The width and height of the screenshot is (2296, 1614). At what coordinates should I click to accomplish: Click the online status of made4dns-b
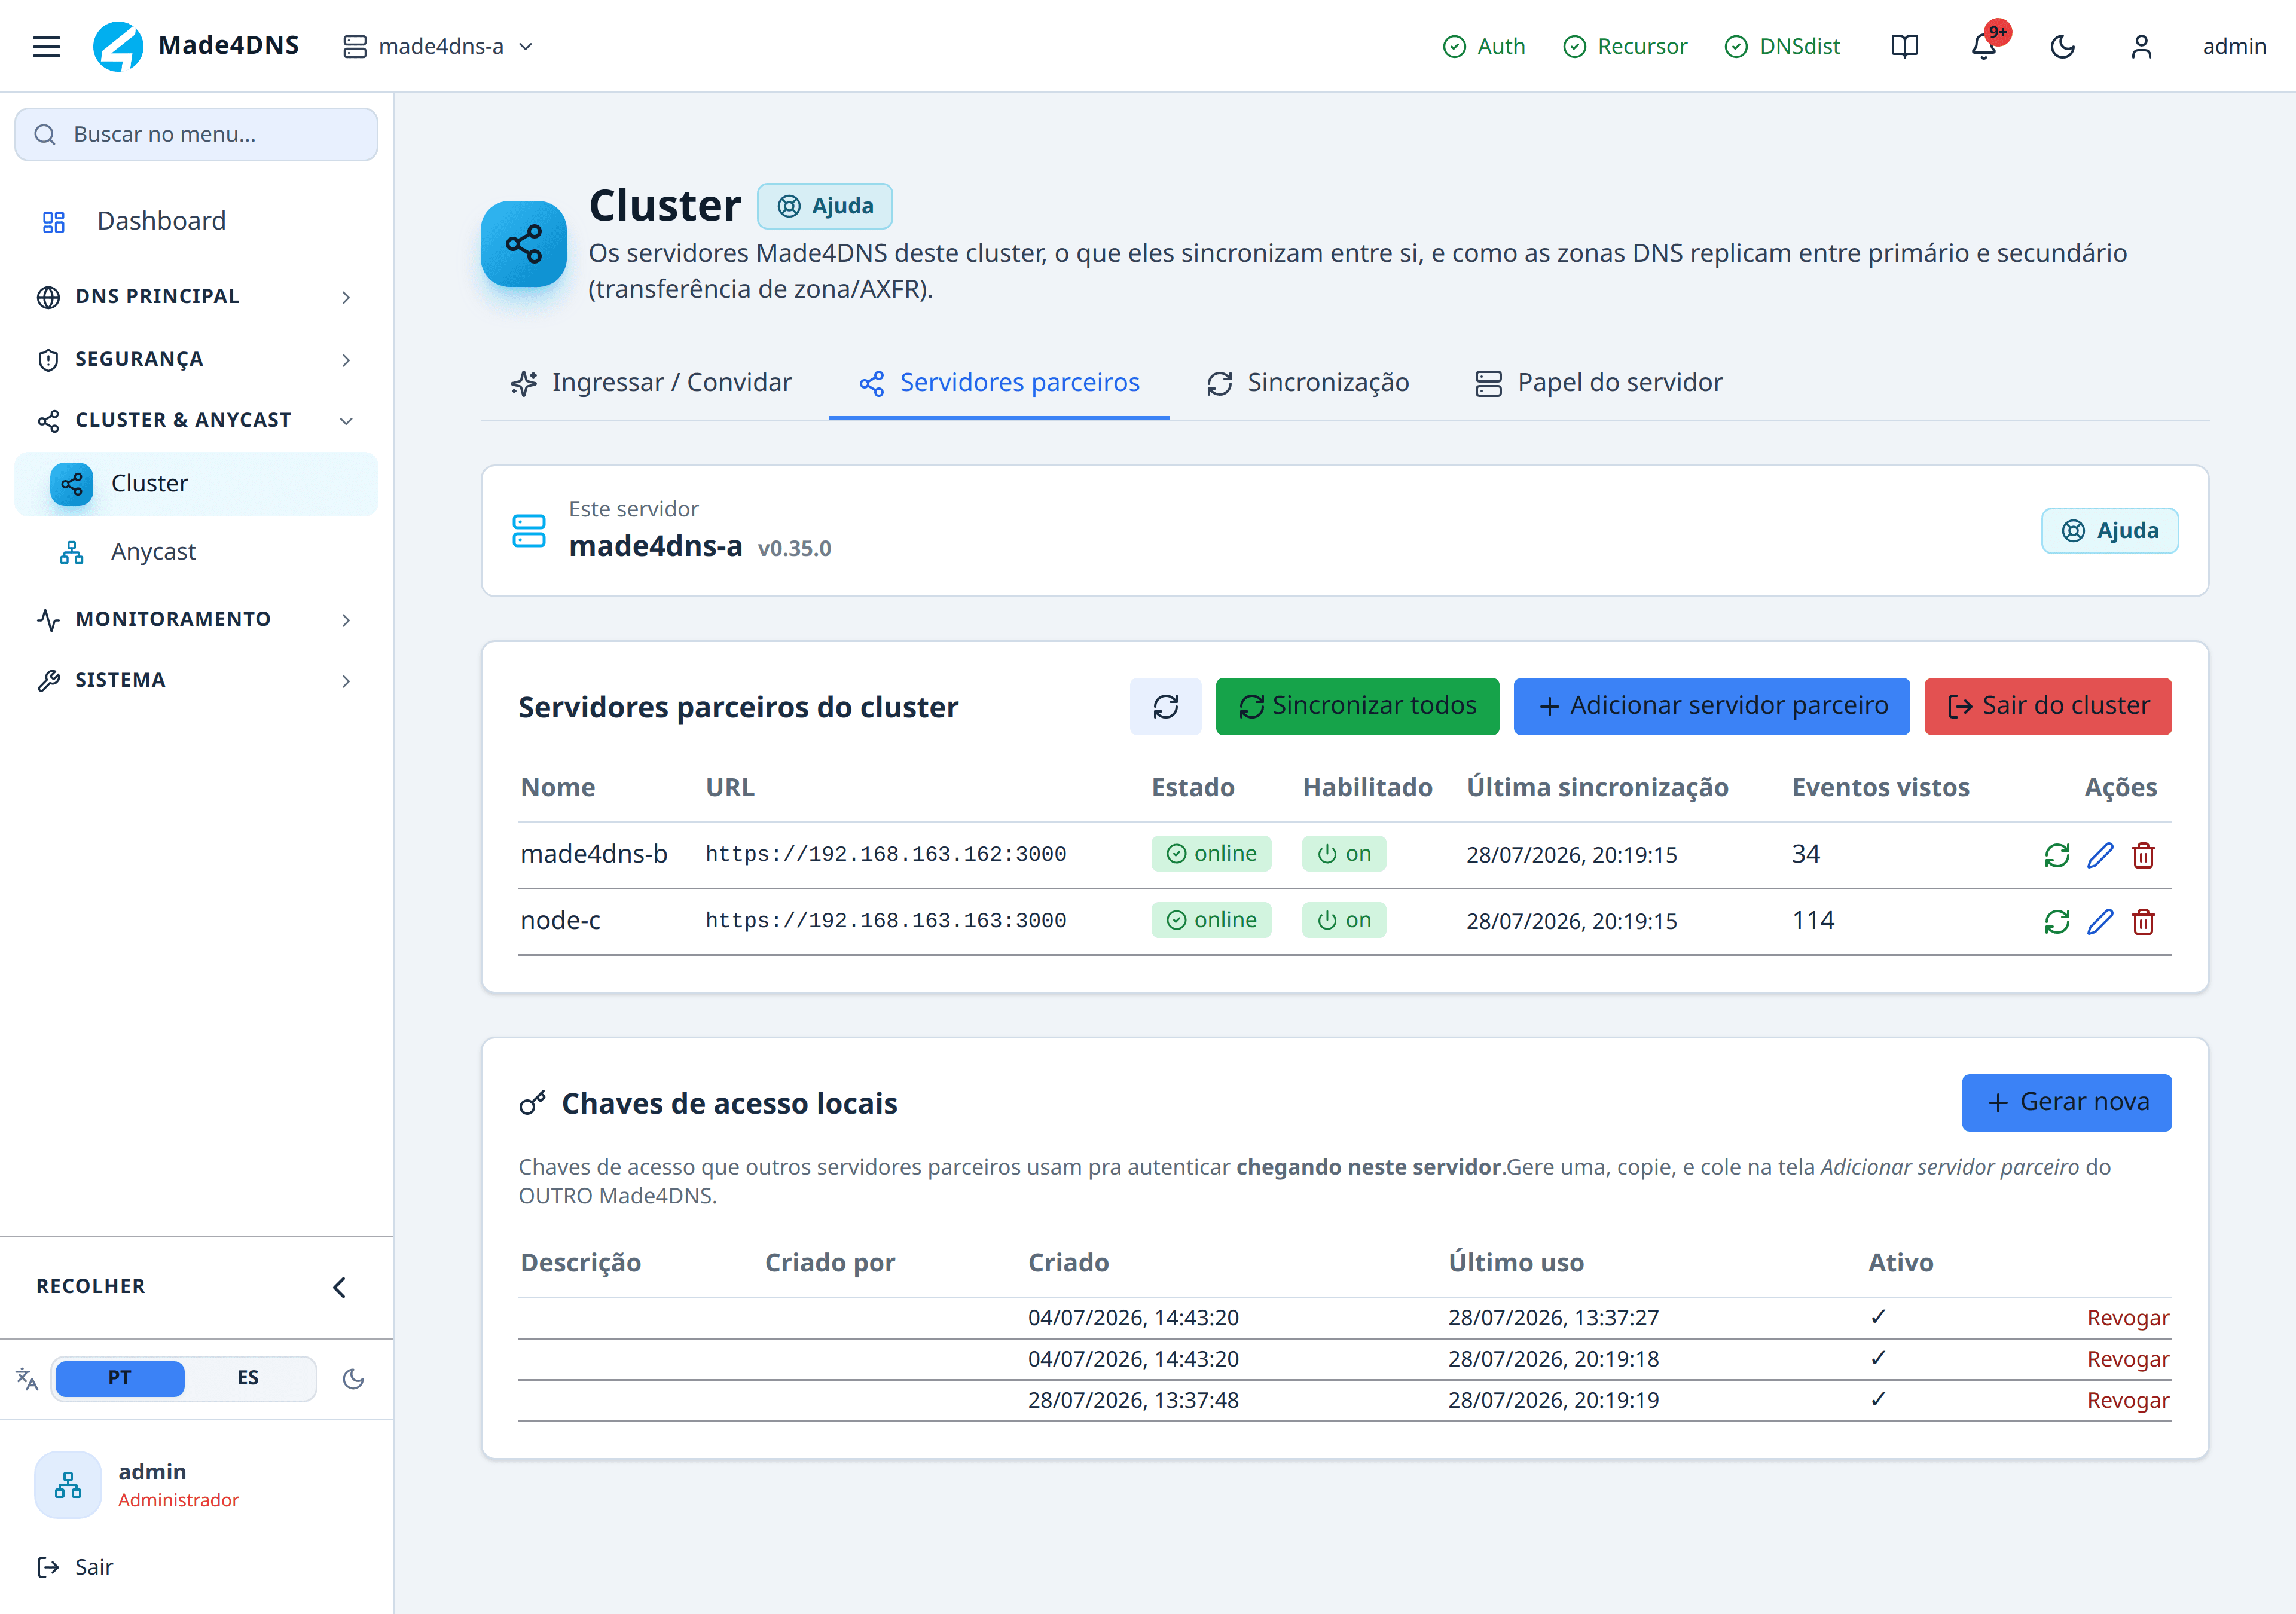[1211, 854]
